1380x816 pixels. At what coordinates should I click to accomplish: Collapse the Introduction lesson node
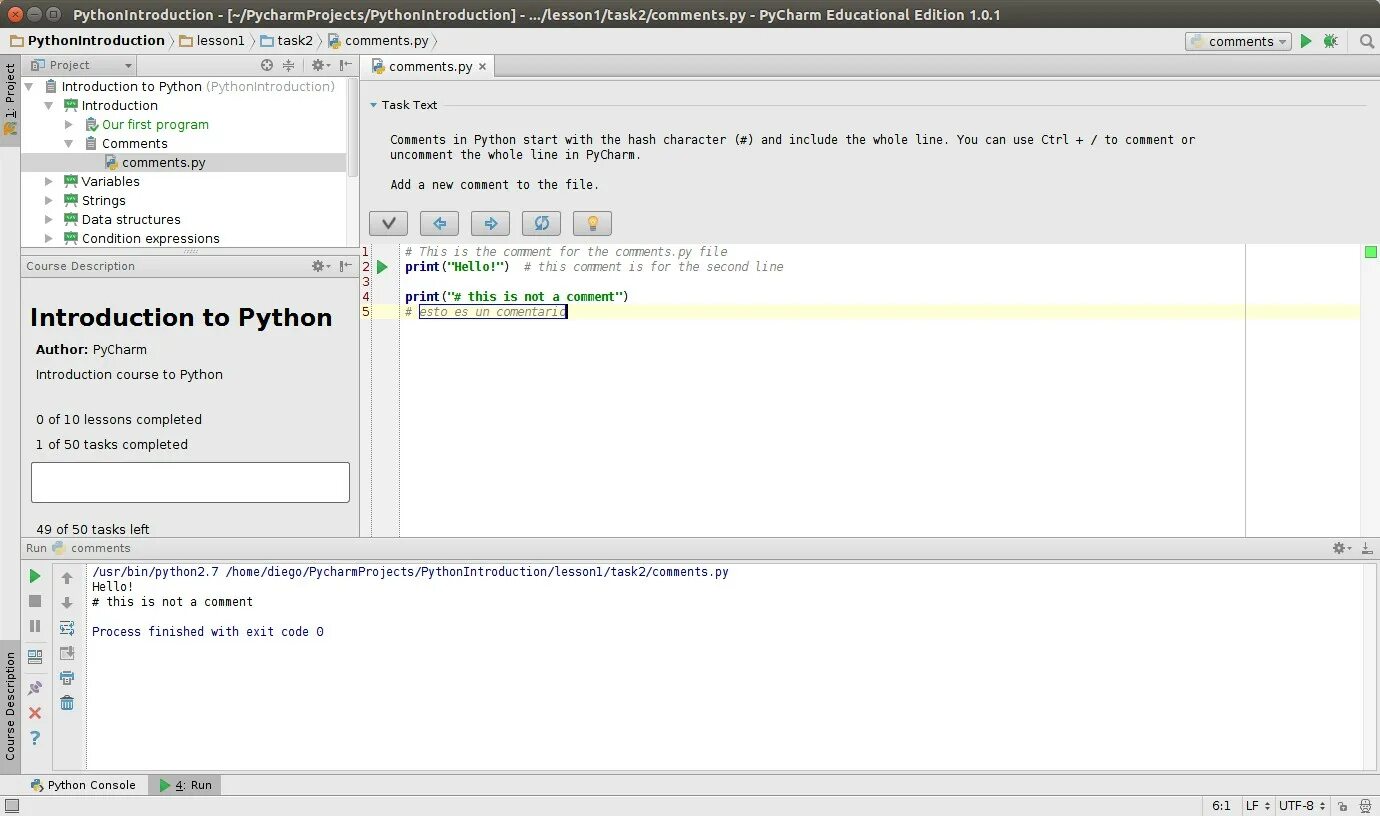(x=48, y=106)
